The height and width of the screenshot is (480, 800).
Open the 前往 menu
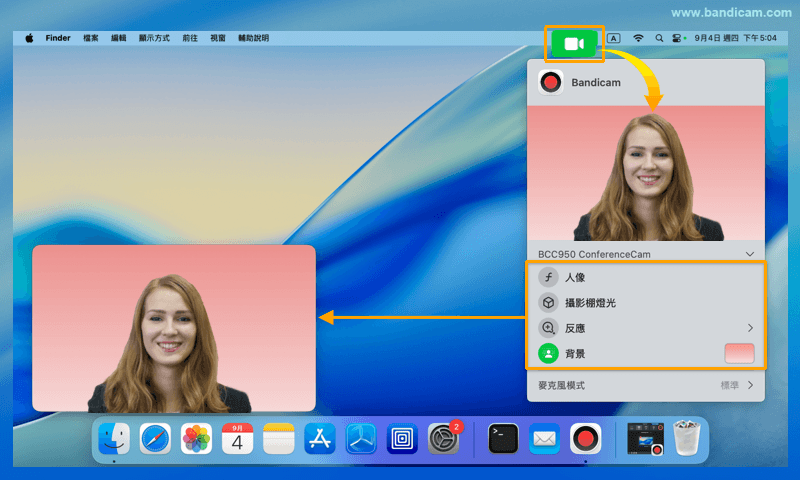point(190,38)
